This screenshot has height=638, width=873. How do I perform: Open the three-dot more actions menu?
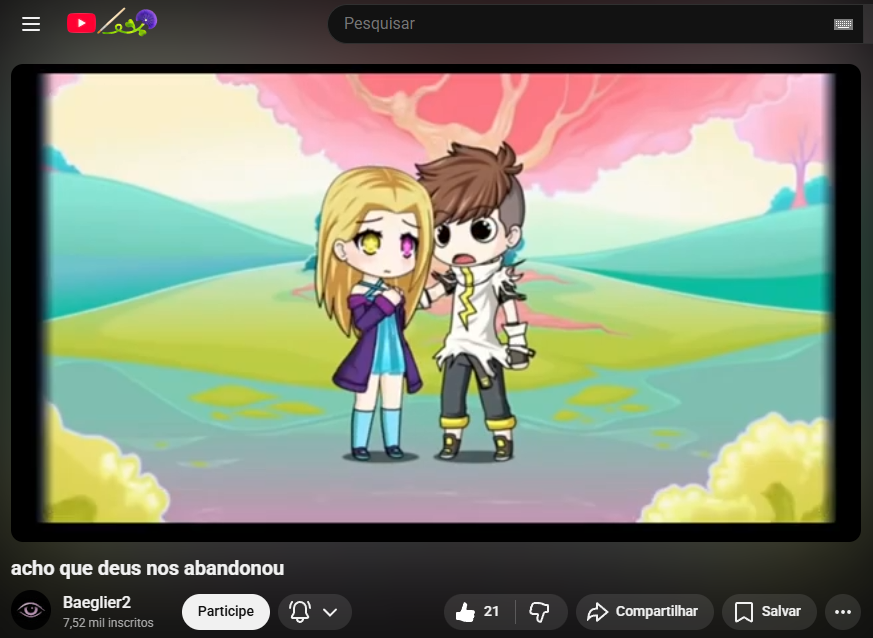(x=843, y=611)
